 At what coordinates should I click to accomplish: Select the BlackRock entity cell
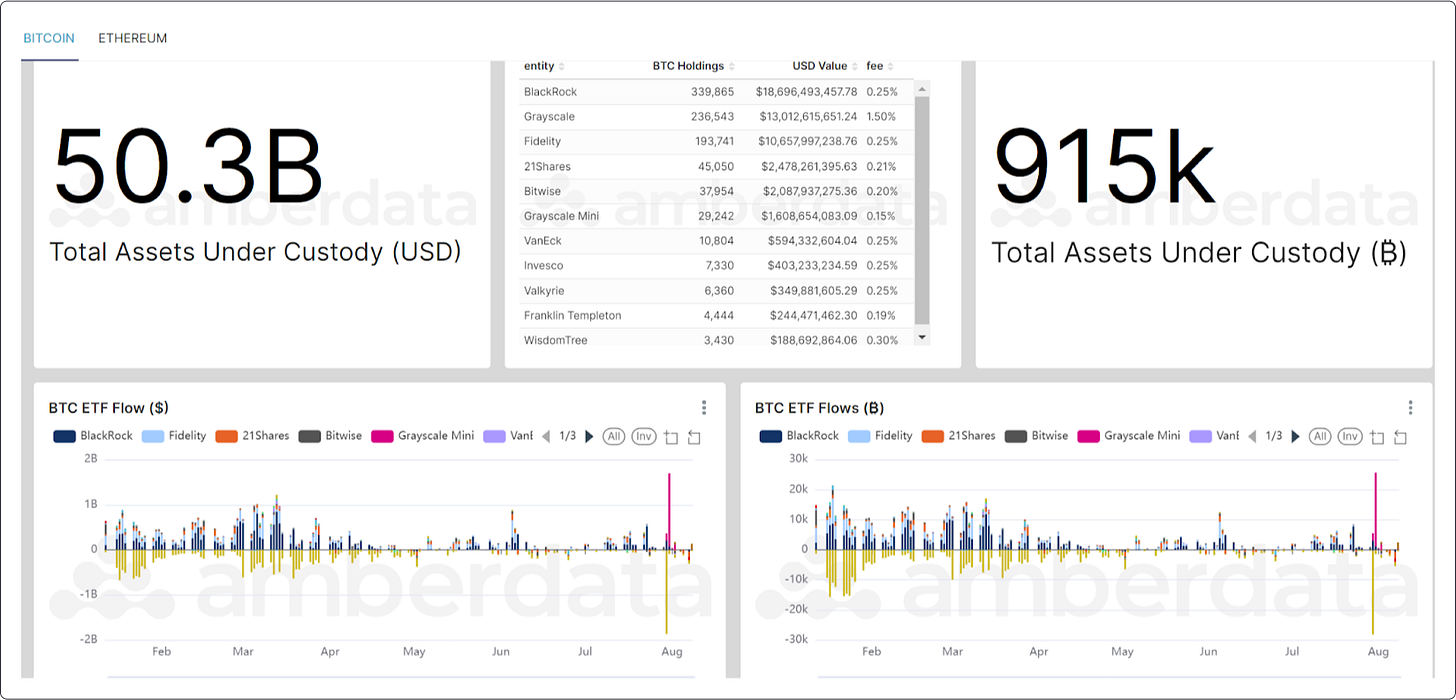point(550,92)
